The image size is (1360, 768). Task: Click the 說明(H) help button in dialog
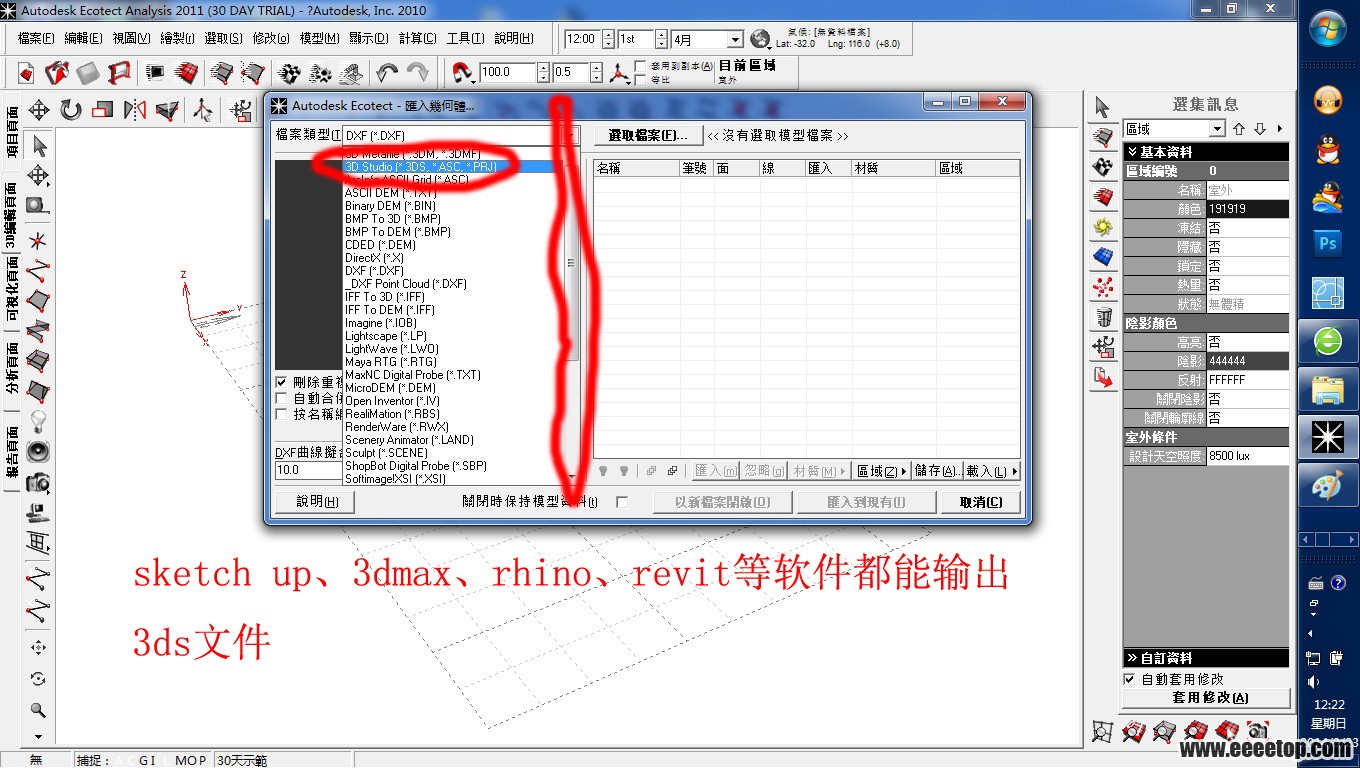[x=317, y=502]
